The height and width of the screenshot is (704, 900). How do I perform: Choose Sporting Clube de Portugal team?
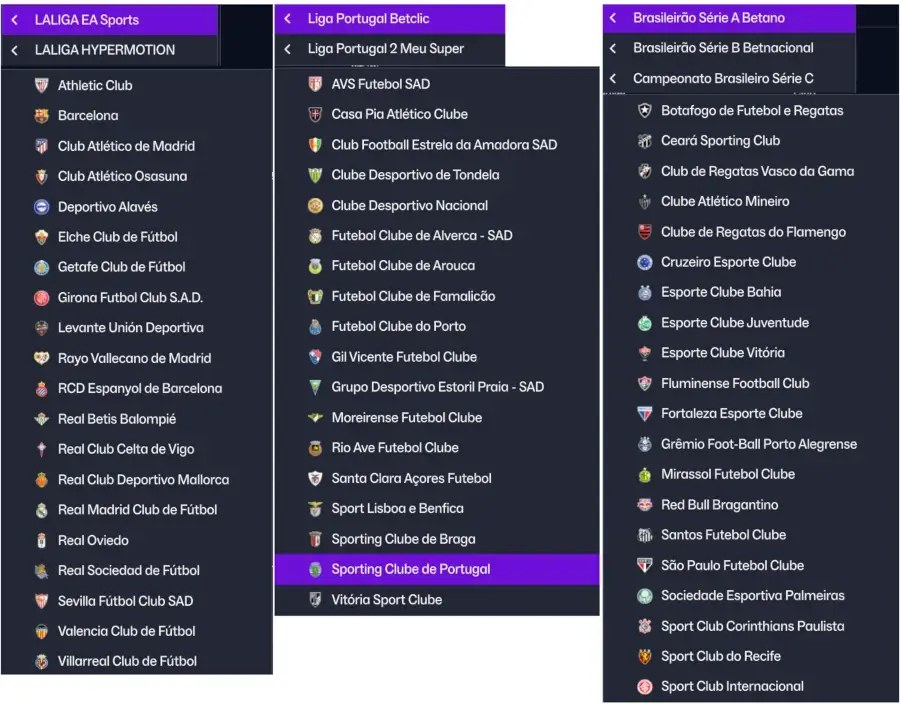point(437,569)
